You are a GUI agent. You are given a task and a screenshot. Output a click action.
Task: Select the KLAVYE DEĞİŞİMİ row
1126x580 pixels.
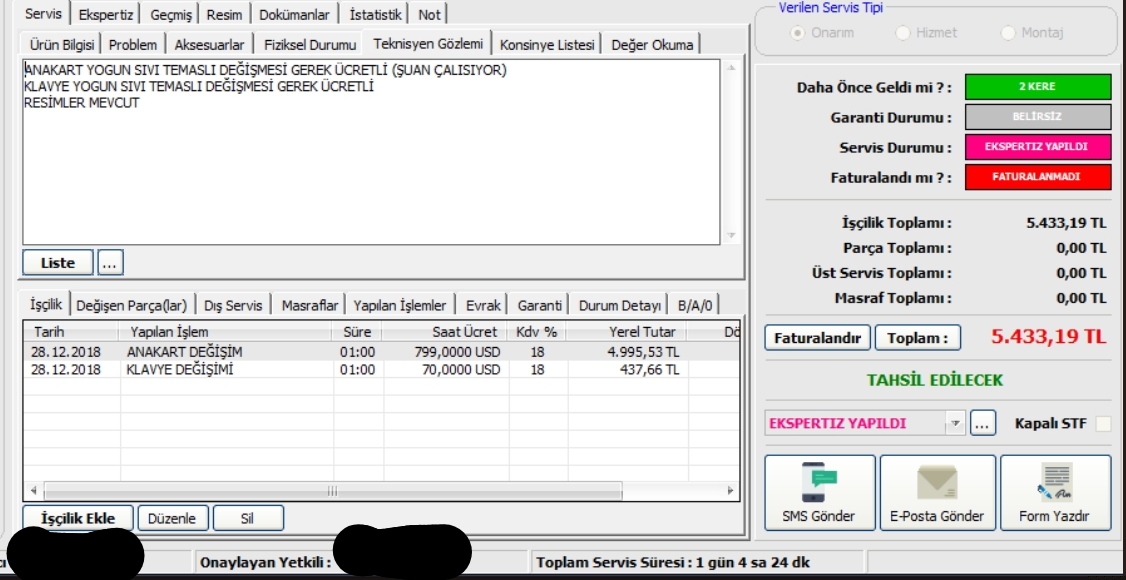click(x=381, y=370)
